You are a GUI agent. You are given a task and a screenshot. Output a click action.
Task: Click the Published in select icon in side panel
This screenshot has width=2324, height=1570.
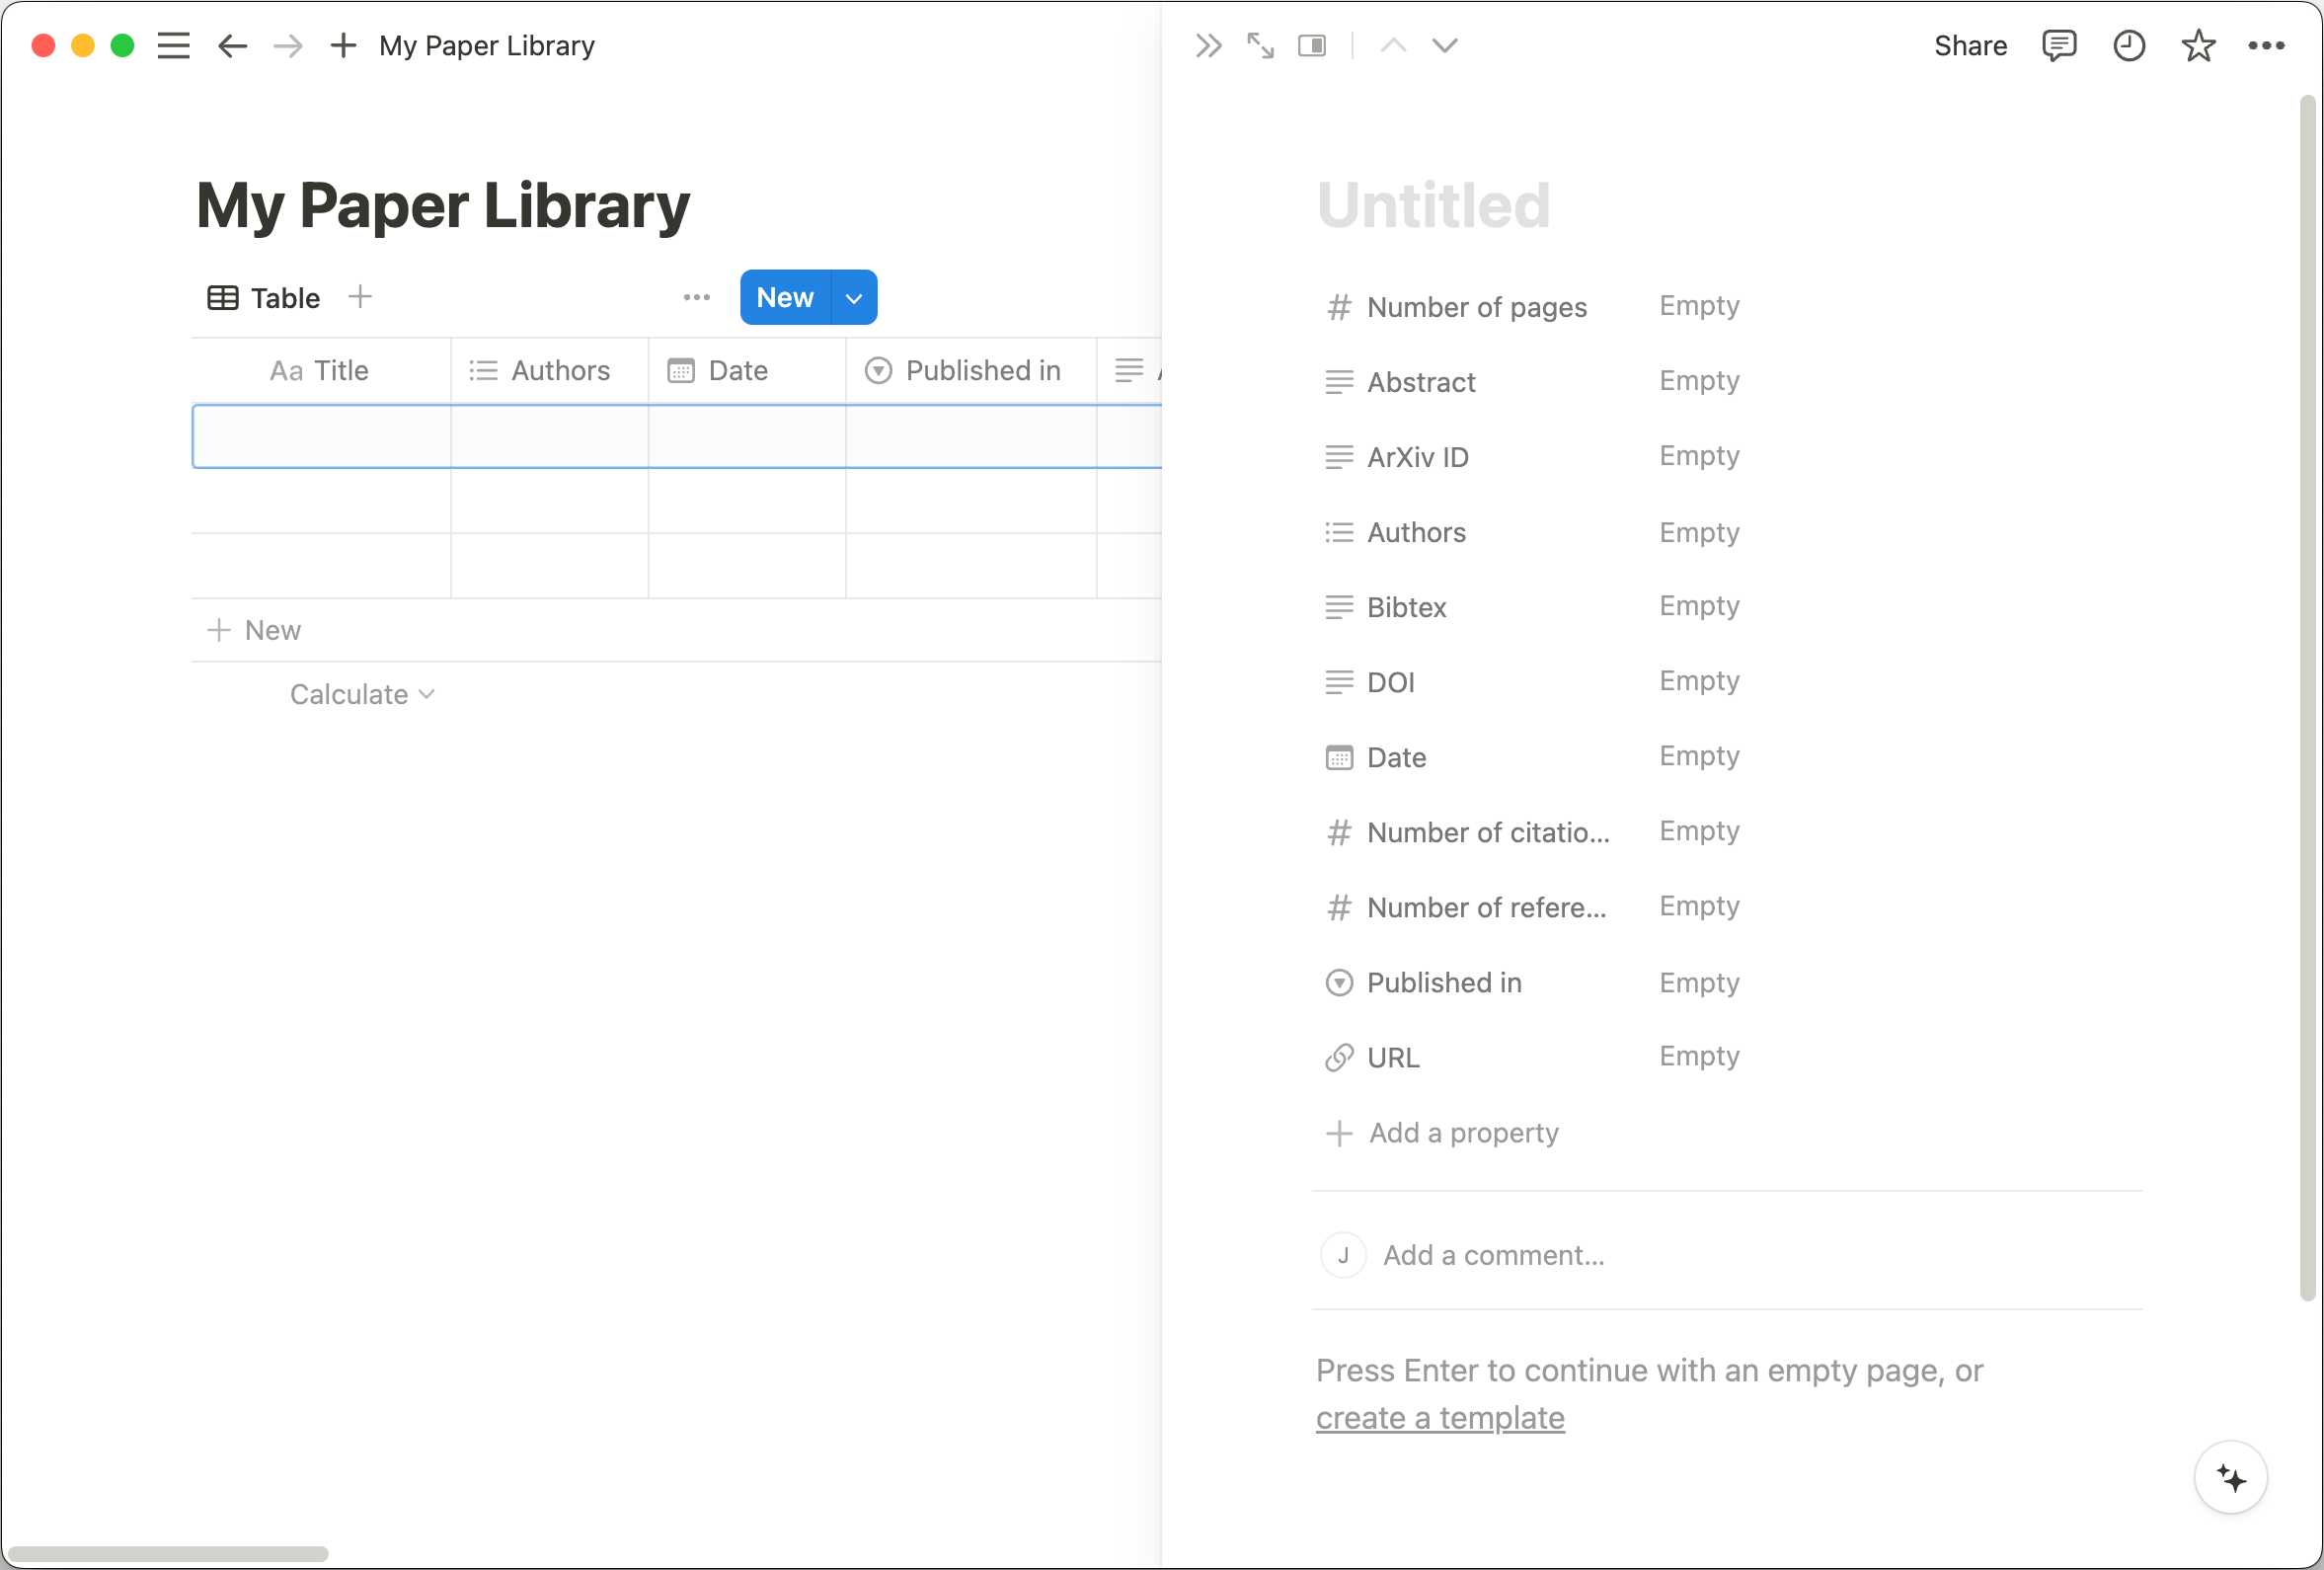(x=1339, y=983)
